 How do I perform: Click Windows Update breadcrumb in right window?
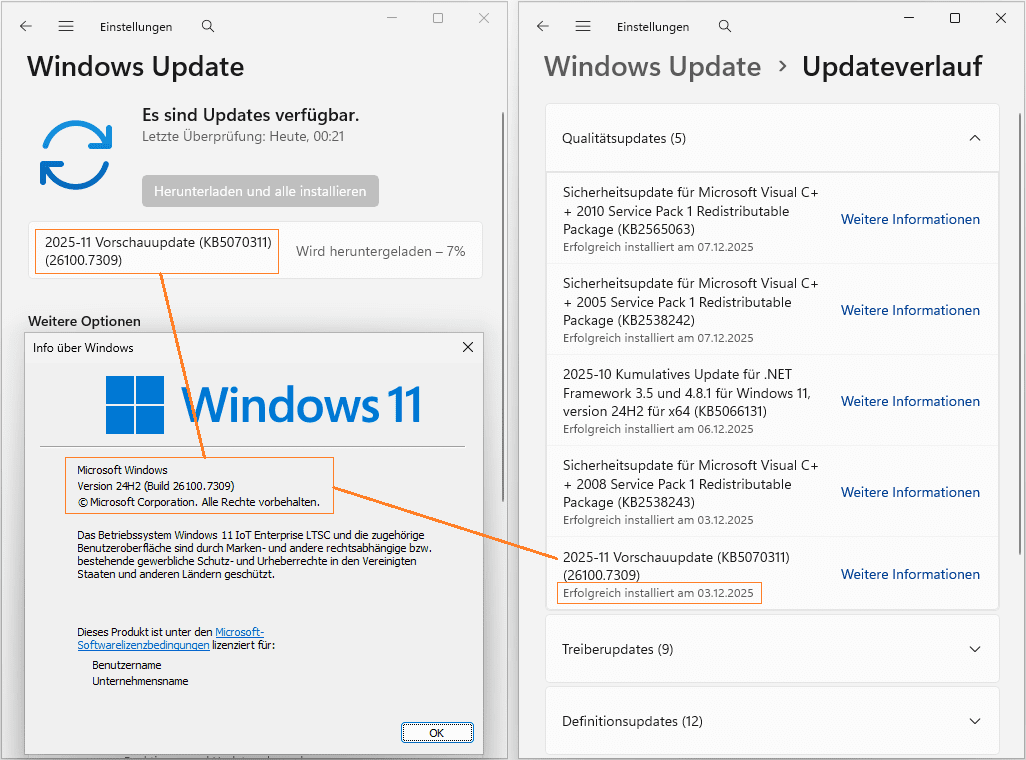click(652, 67)
